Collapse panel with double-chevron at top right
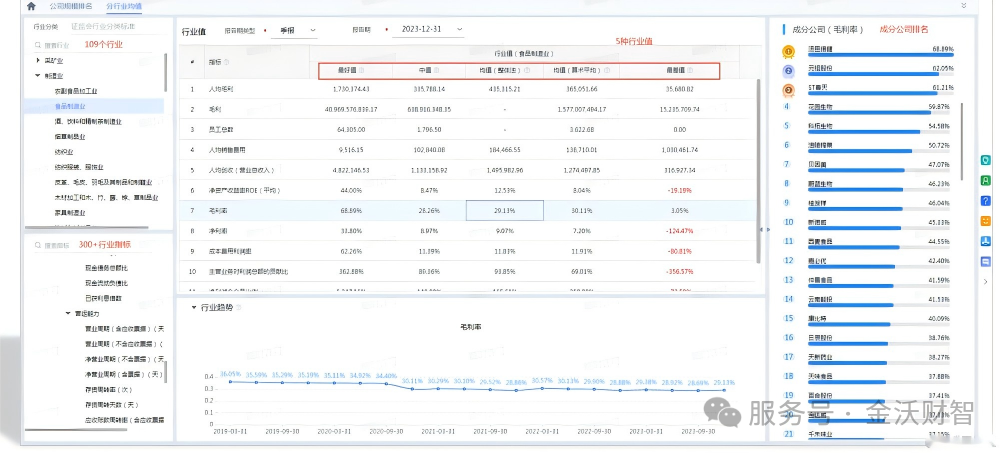The height and width of the screenshot is (453, 1007). click(963, 5)
